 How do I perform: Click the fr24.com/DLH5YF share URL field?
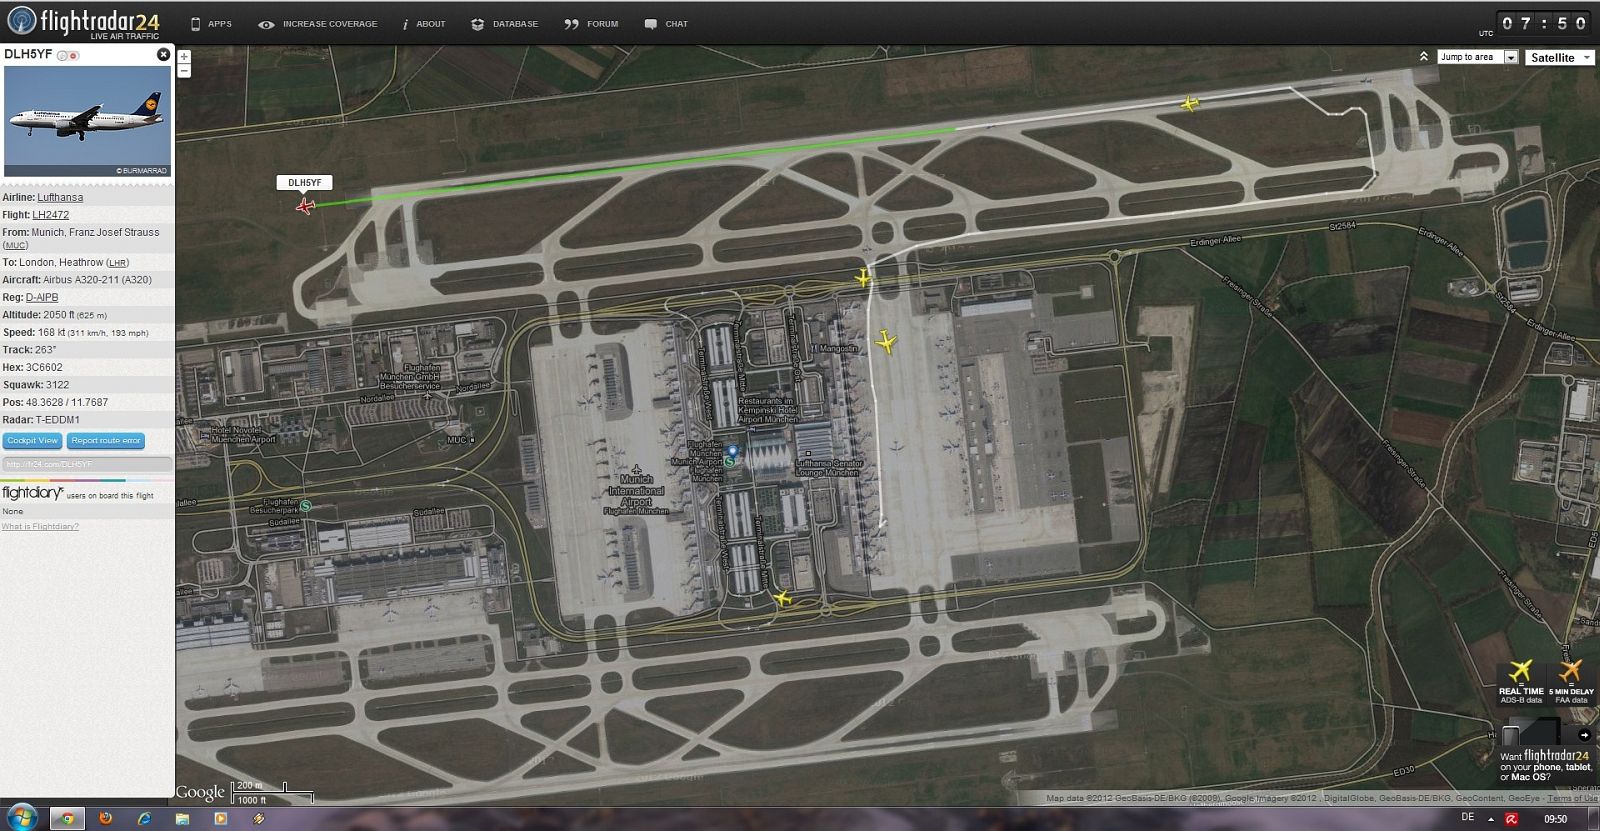click(87, 464)
